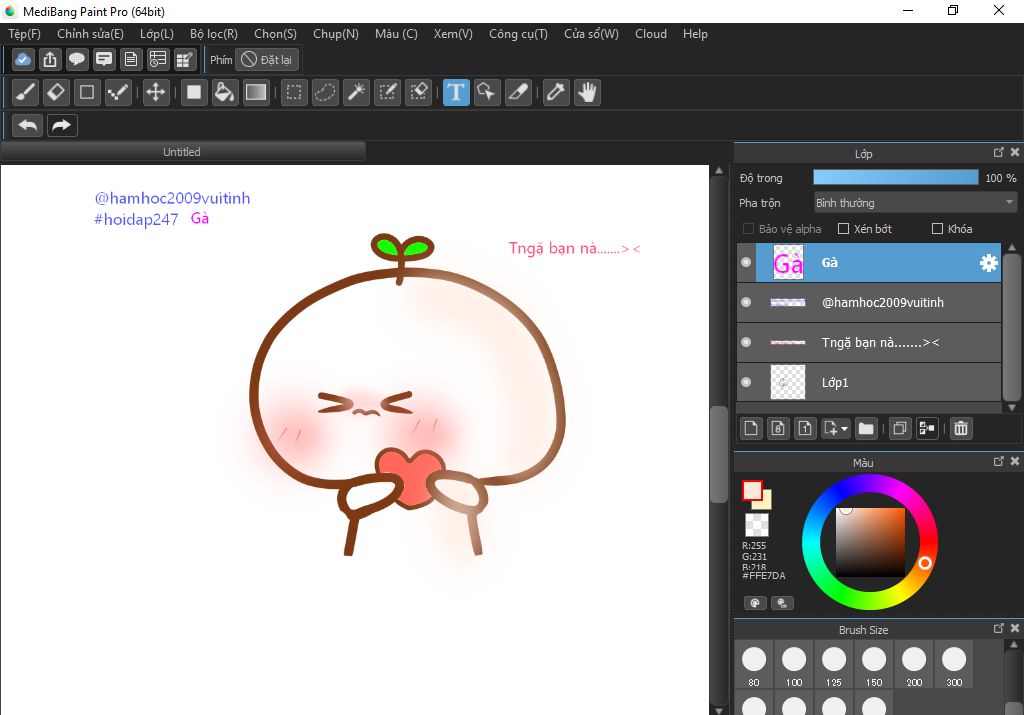Image resolution: width=1024 pixels, height=715 pixels.
Task: Create a new layer
Action: pos(751,428)
